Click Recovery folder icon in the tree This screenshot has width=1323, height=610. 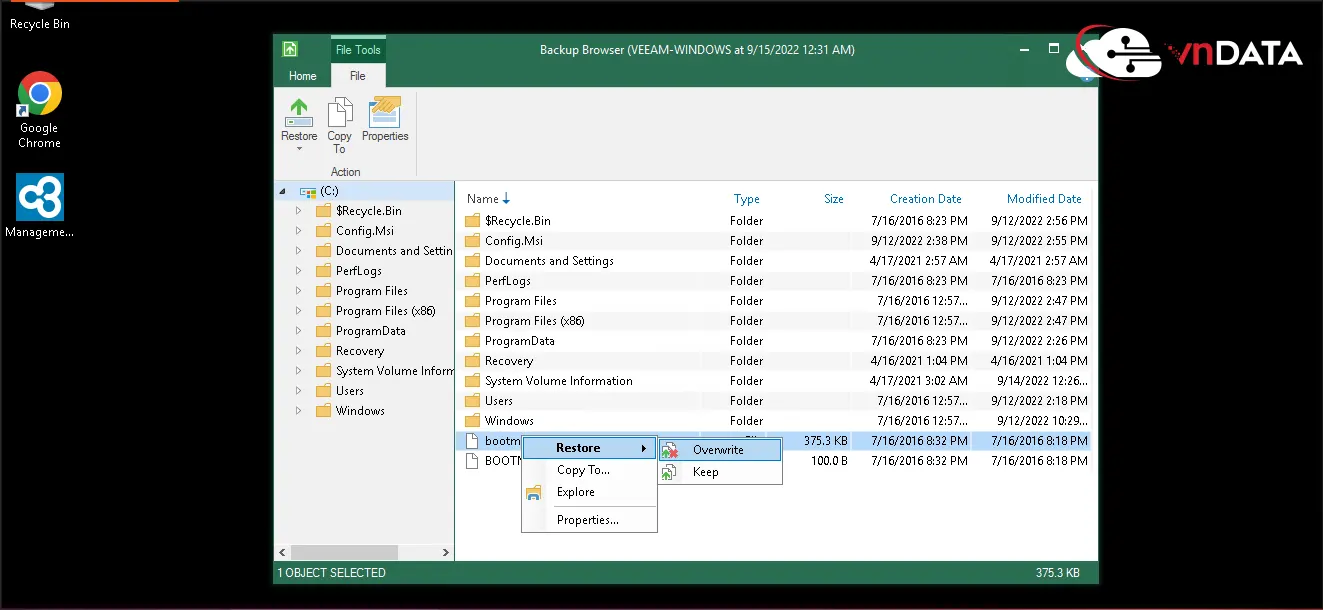(323, 351)
